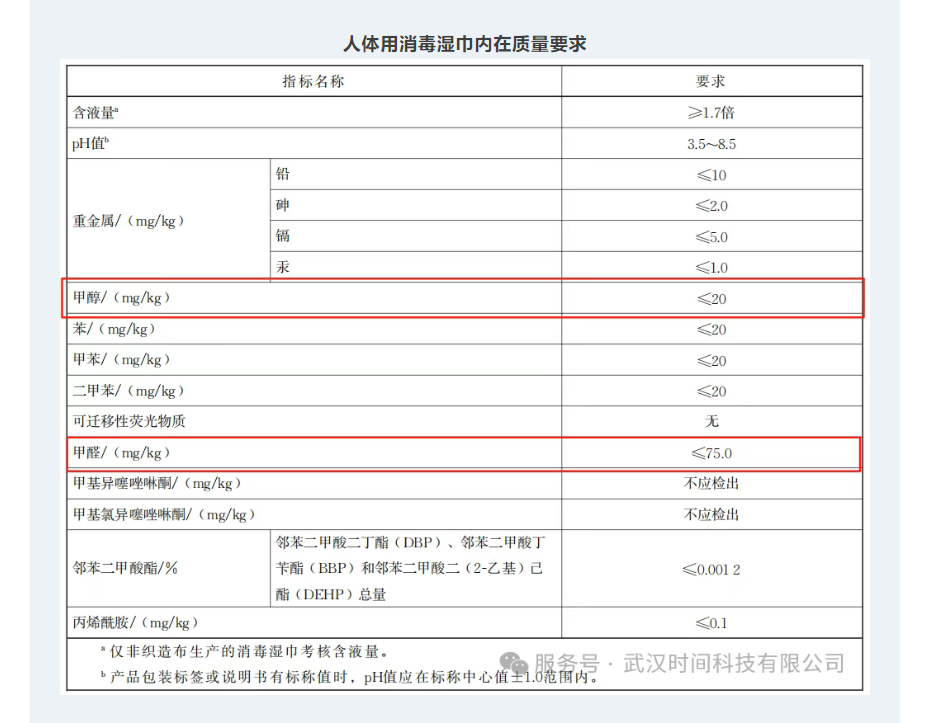Click the highlighted 甲醇/(mg/kg) label

point(122,298)
